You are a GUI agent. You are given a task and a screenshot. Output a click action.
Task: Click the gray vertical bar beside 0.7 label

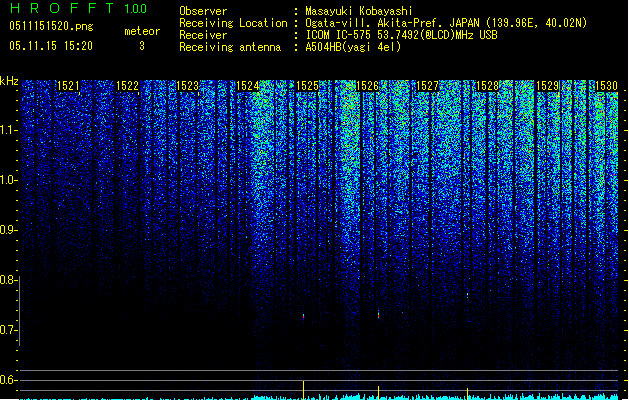point(19,311)
